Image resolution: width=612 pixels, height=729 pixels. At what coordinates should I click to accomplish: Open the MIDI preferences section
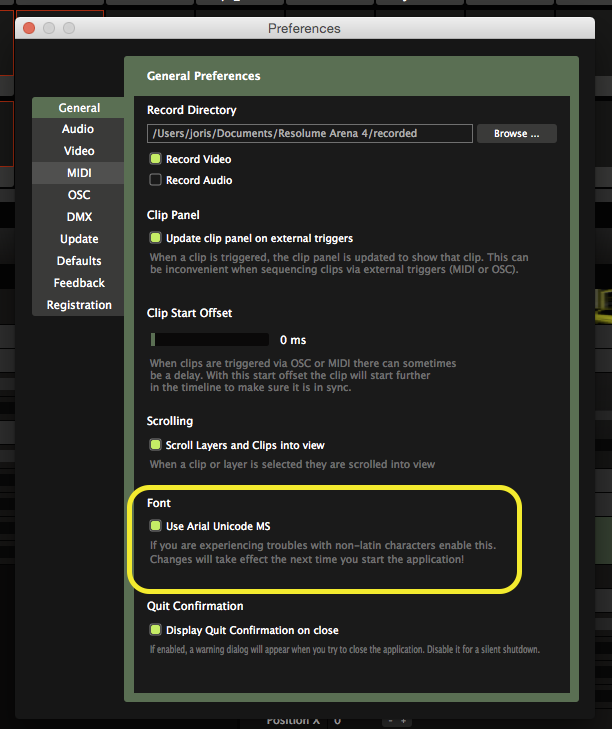(79, 173)
